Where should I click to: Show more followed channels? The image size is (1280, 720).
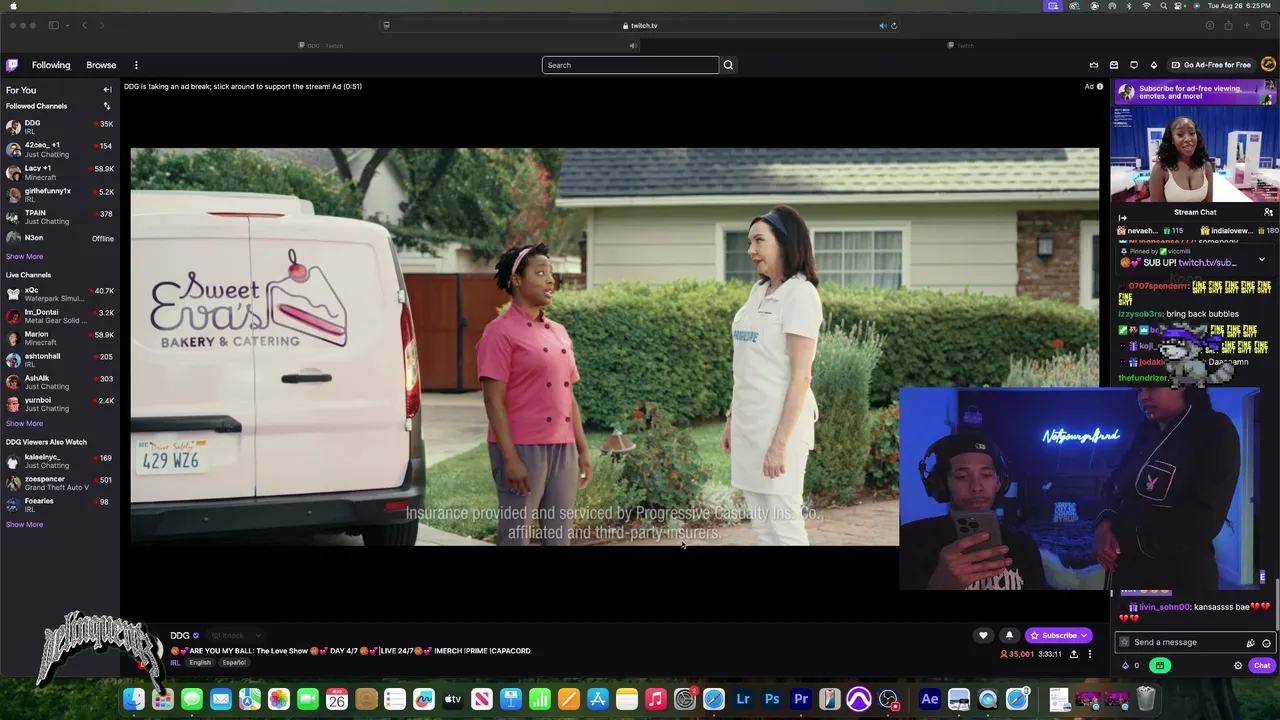(24, 256)
